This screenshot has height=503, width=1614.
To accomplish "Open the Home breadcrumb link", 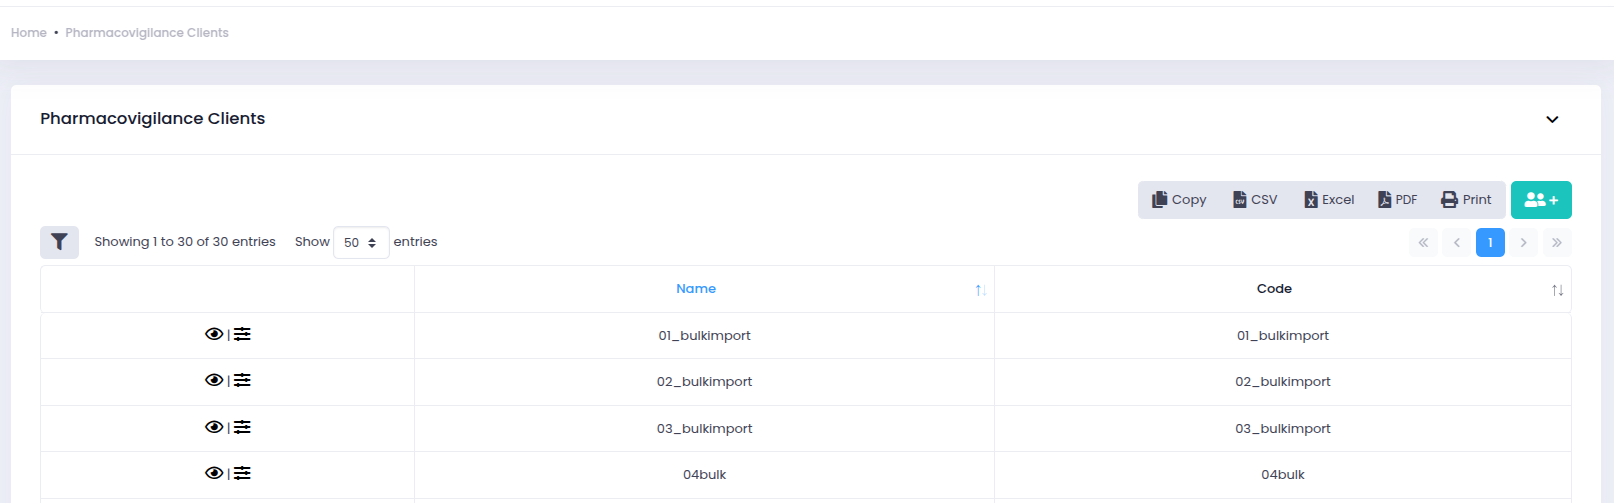I will (x=29, y=33).
